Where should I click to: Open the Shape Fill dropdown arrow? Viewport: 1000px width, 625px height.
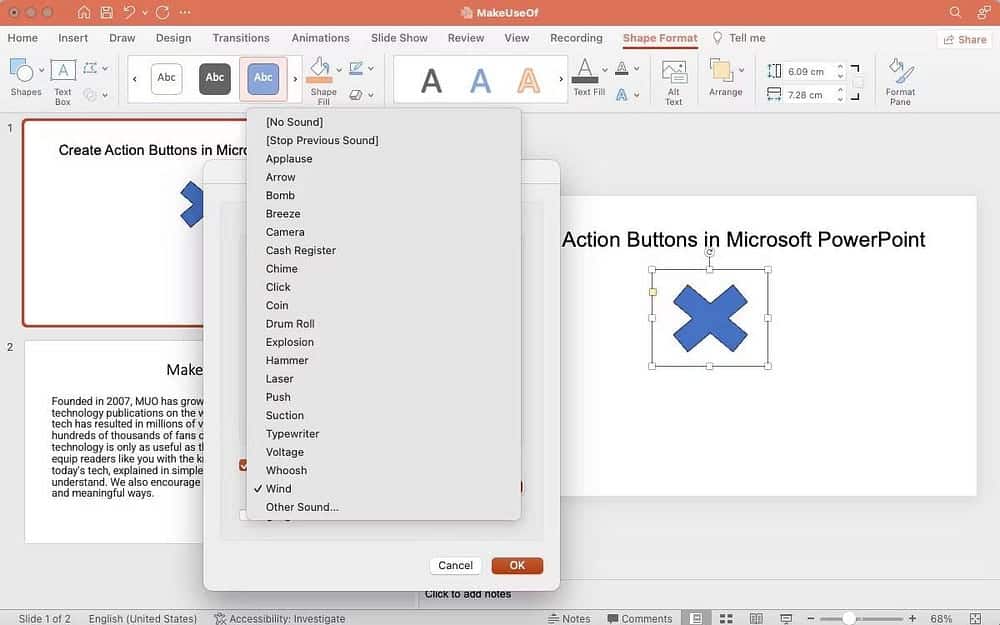point(341,71)
